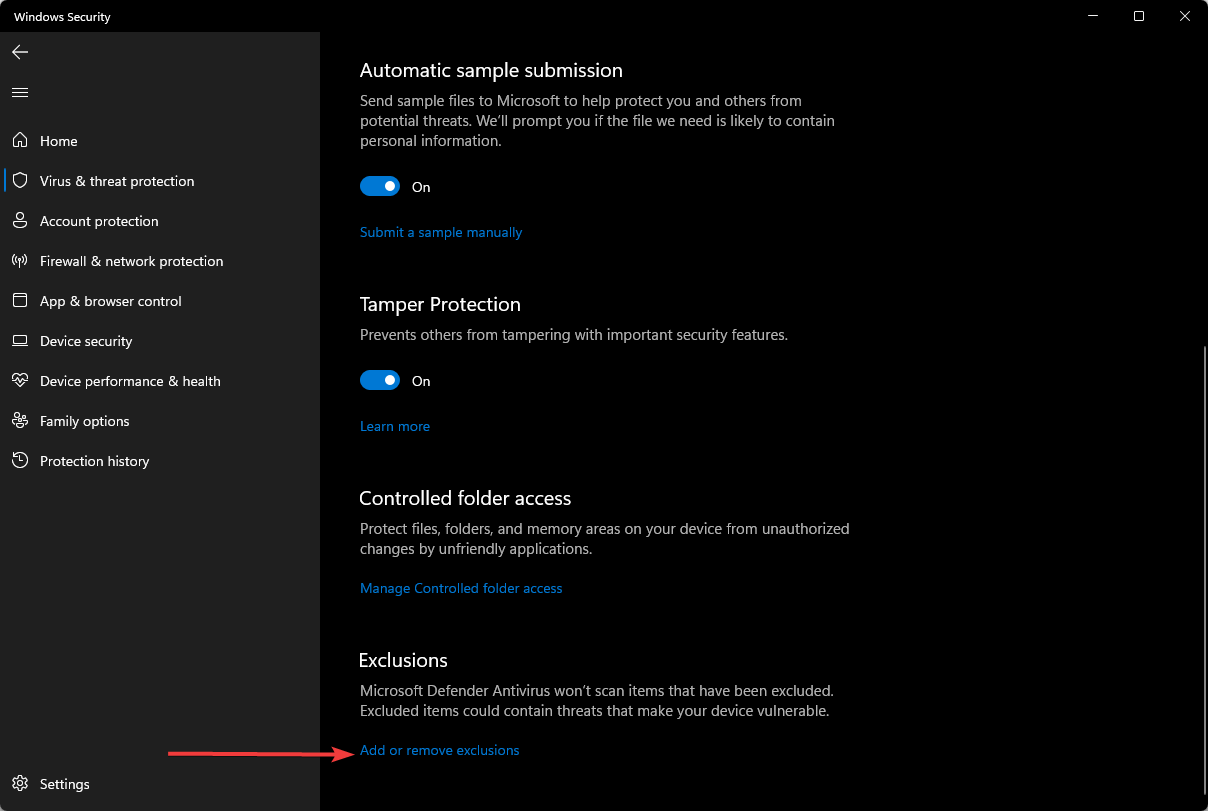Click Device performance & health heart icon
The width and height of the screenshot is (1208, 811).
[20, 381]
